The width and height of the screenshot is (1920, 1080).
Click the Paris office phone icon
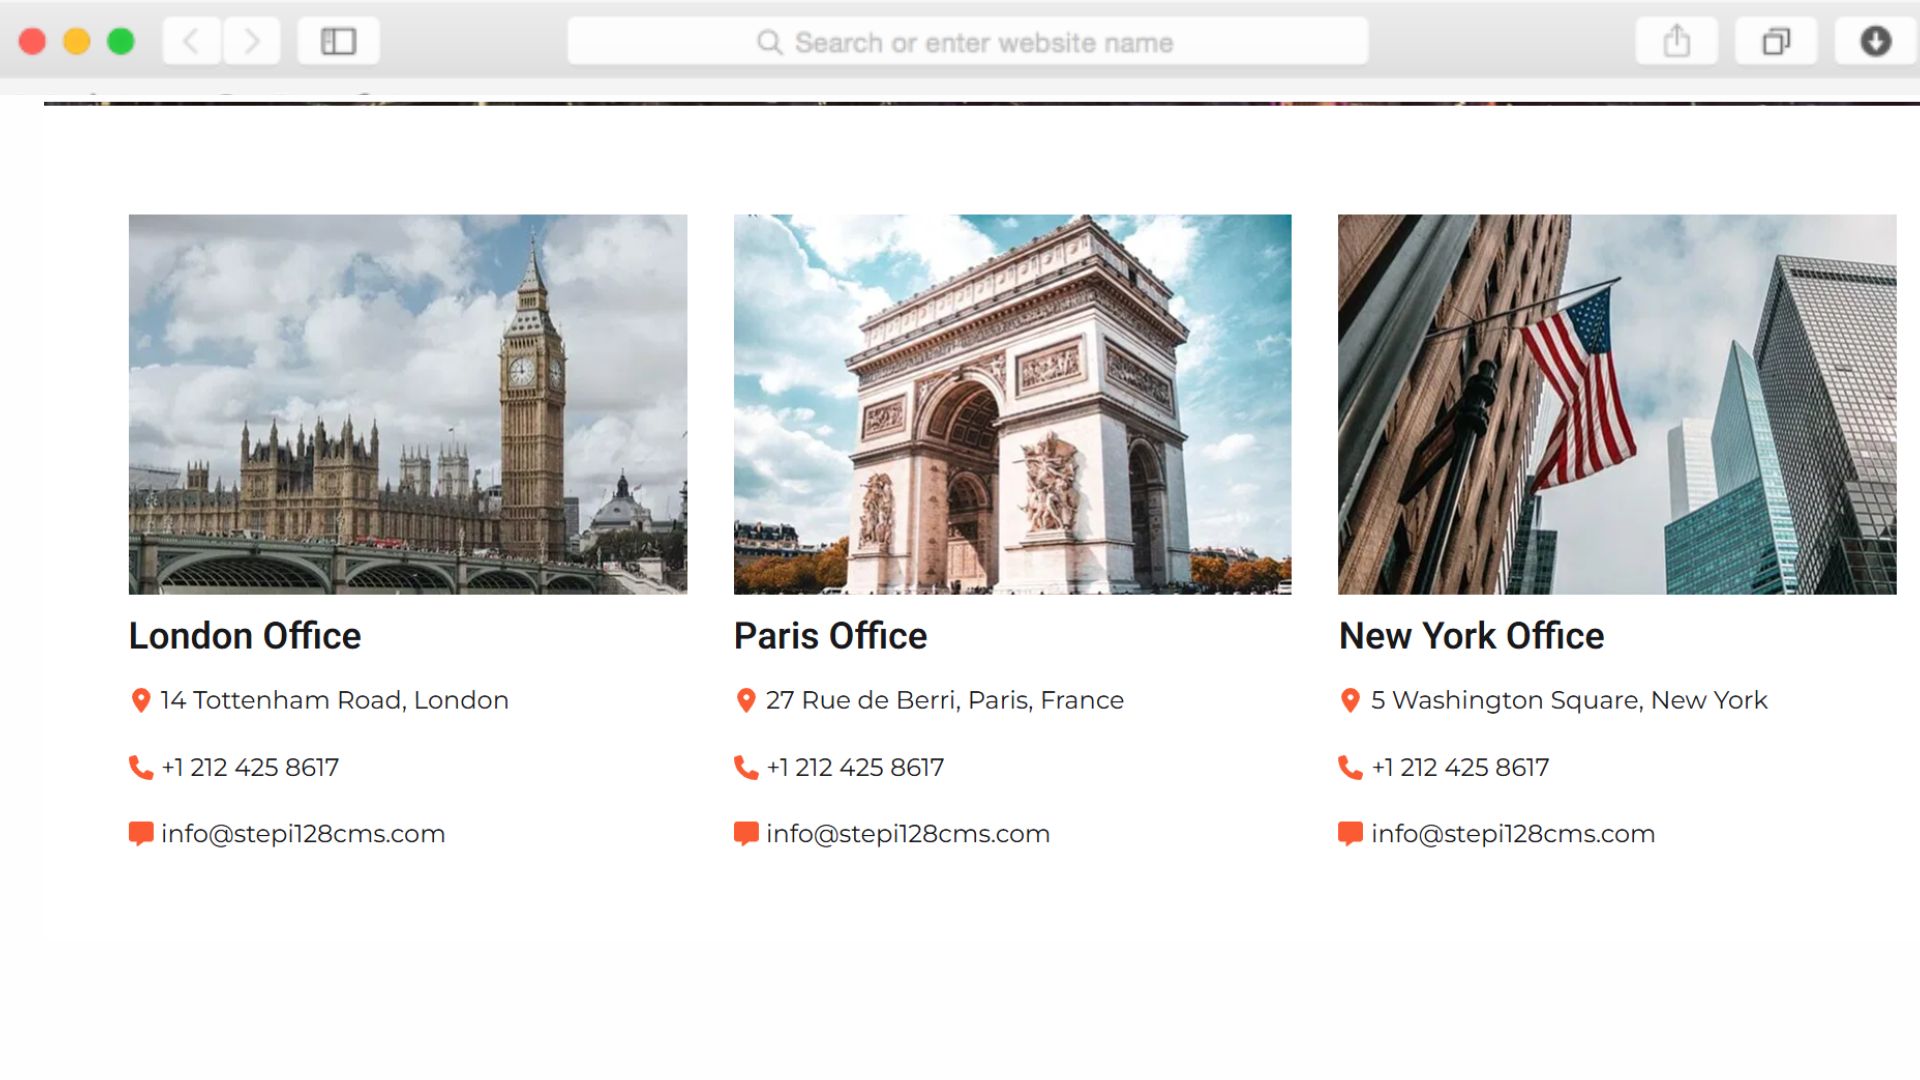(746, 768)
